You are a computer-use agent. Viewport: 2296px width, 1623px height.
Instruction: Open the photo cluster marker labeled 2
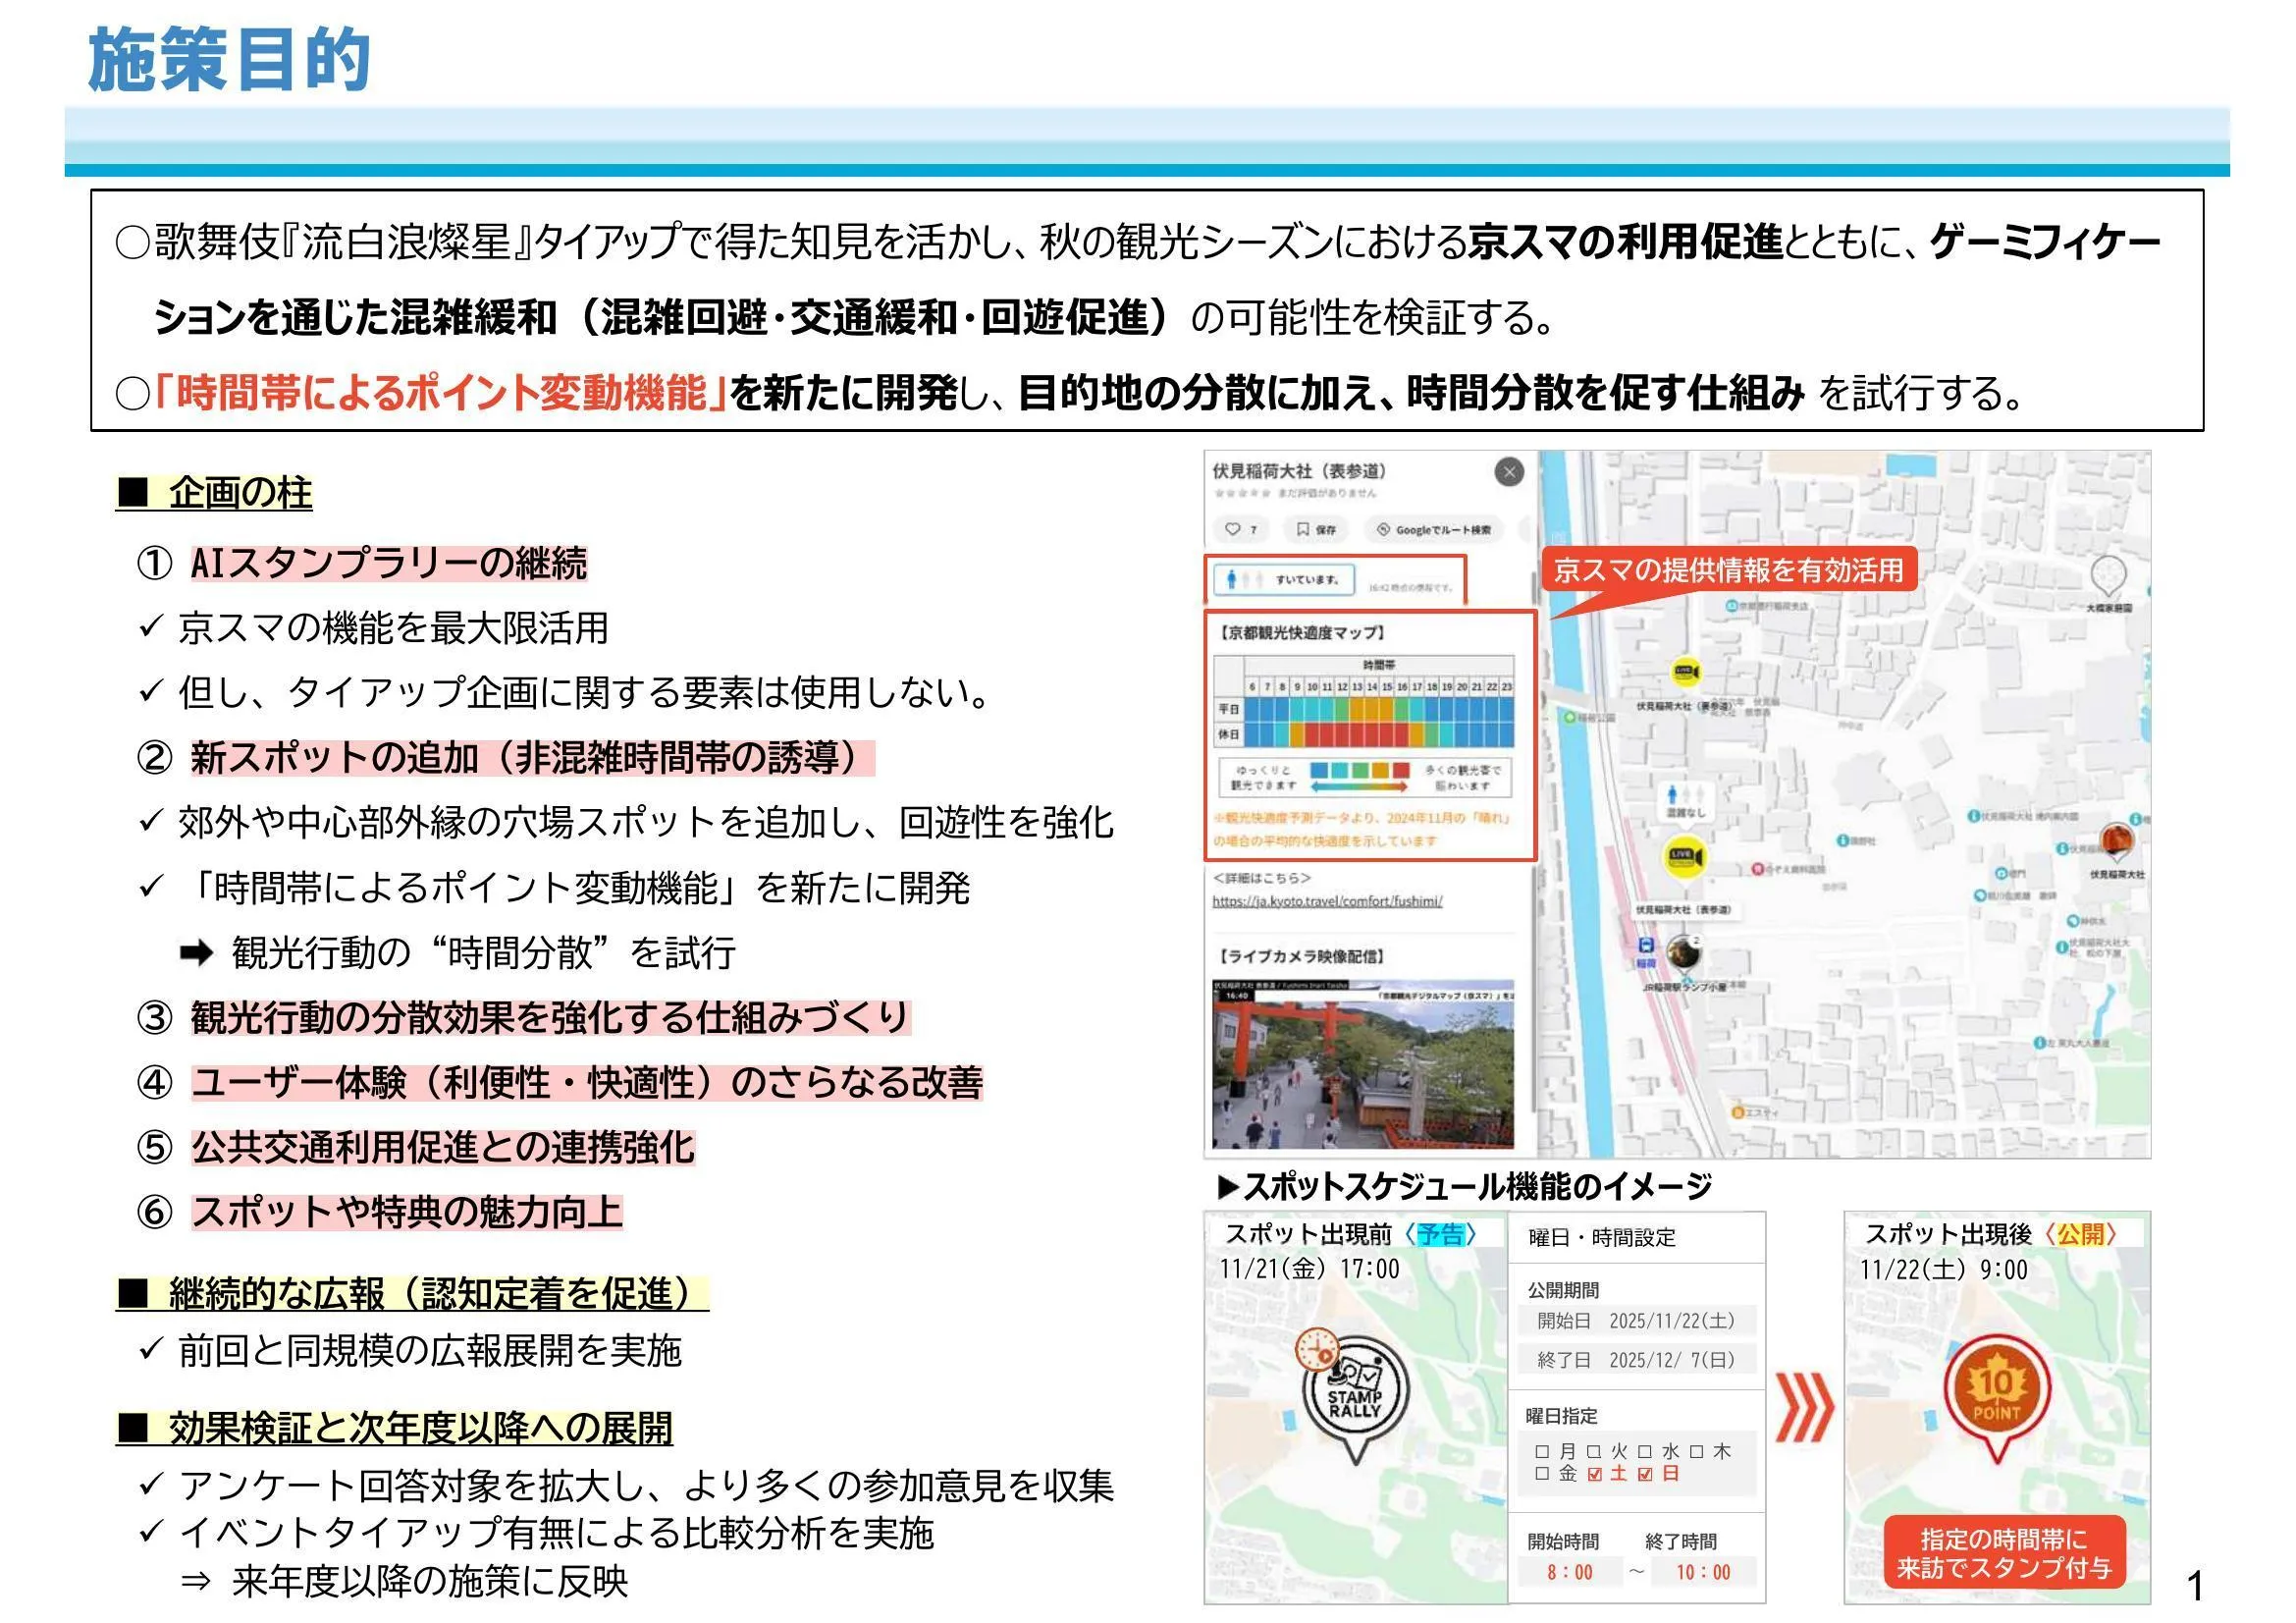point(1683,951)
